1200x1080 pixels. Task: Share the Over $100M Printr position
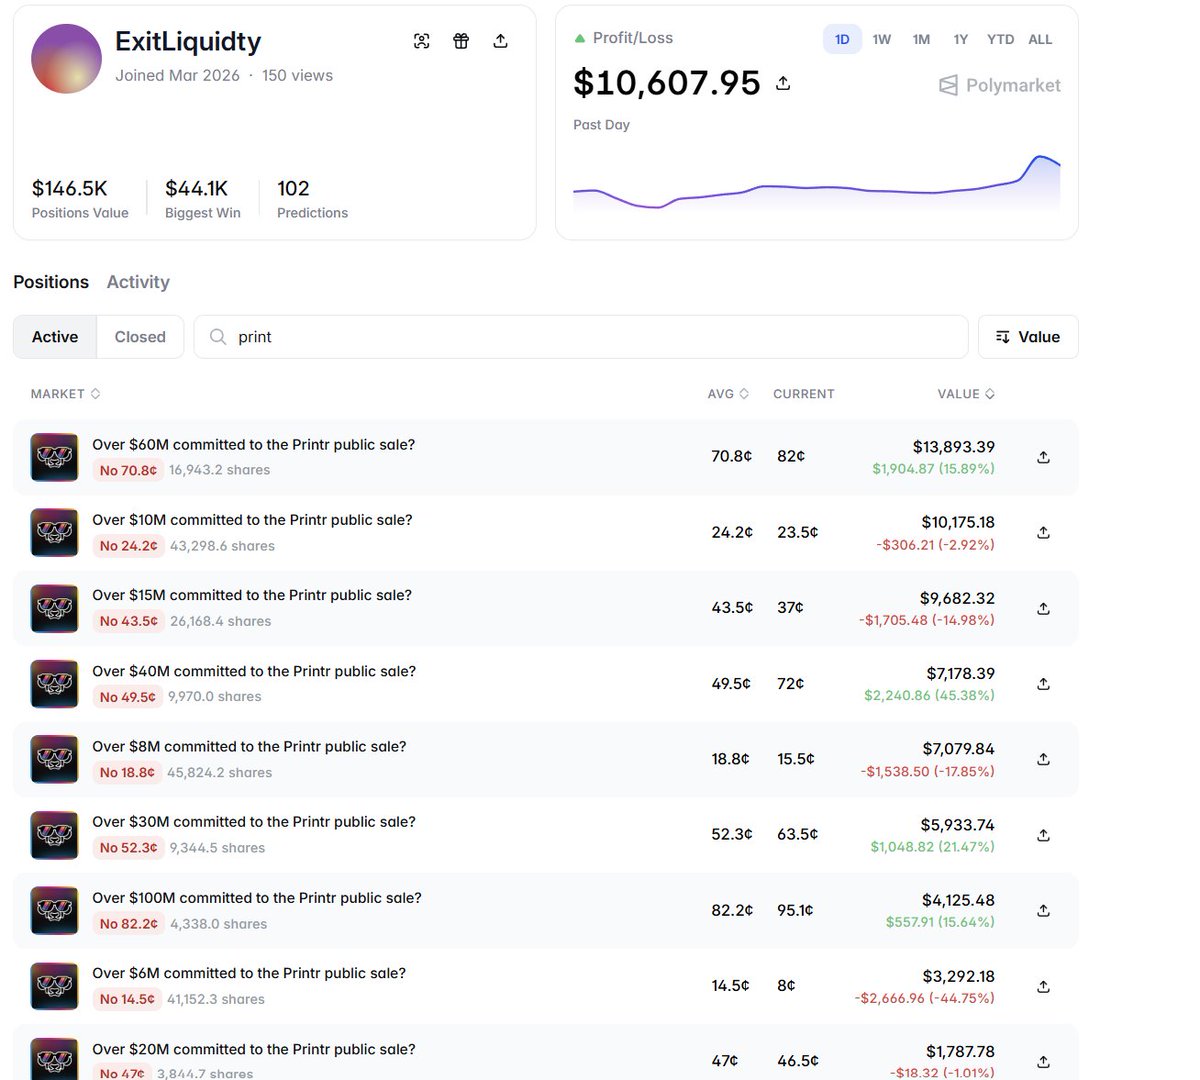(x=1043, y=911)
